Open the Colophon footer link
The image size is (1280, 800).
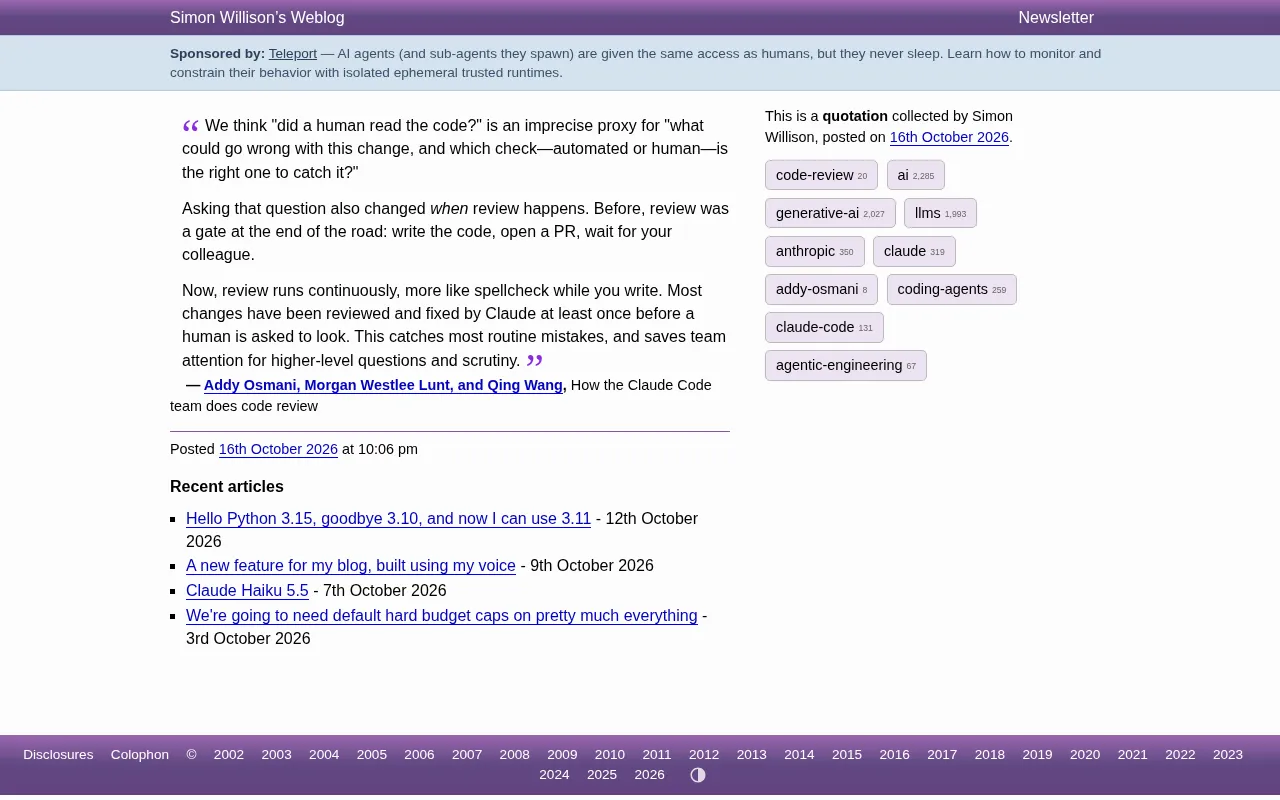[x=139, y=755]
